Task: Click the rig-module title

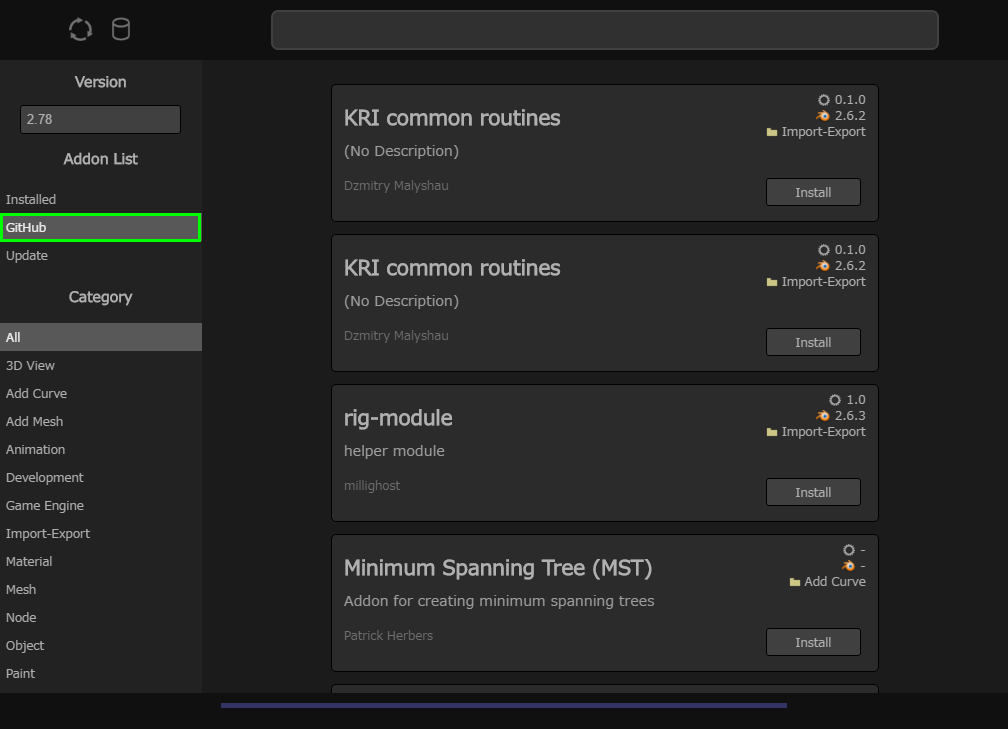Action: pos(398,418)
